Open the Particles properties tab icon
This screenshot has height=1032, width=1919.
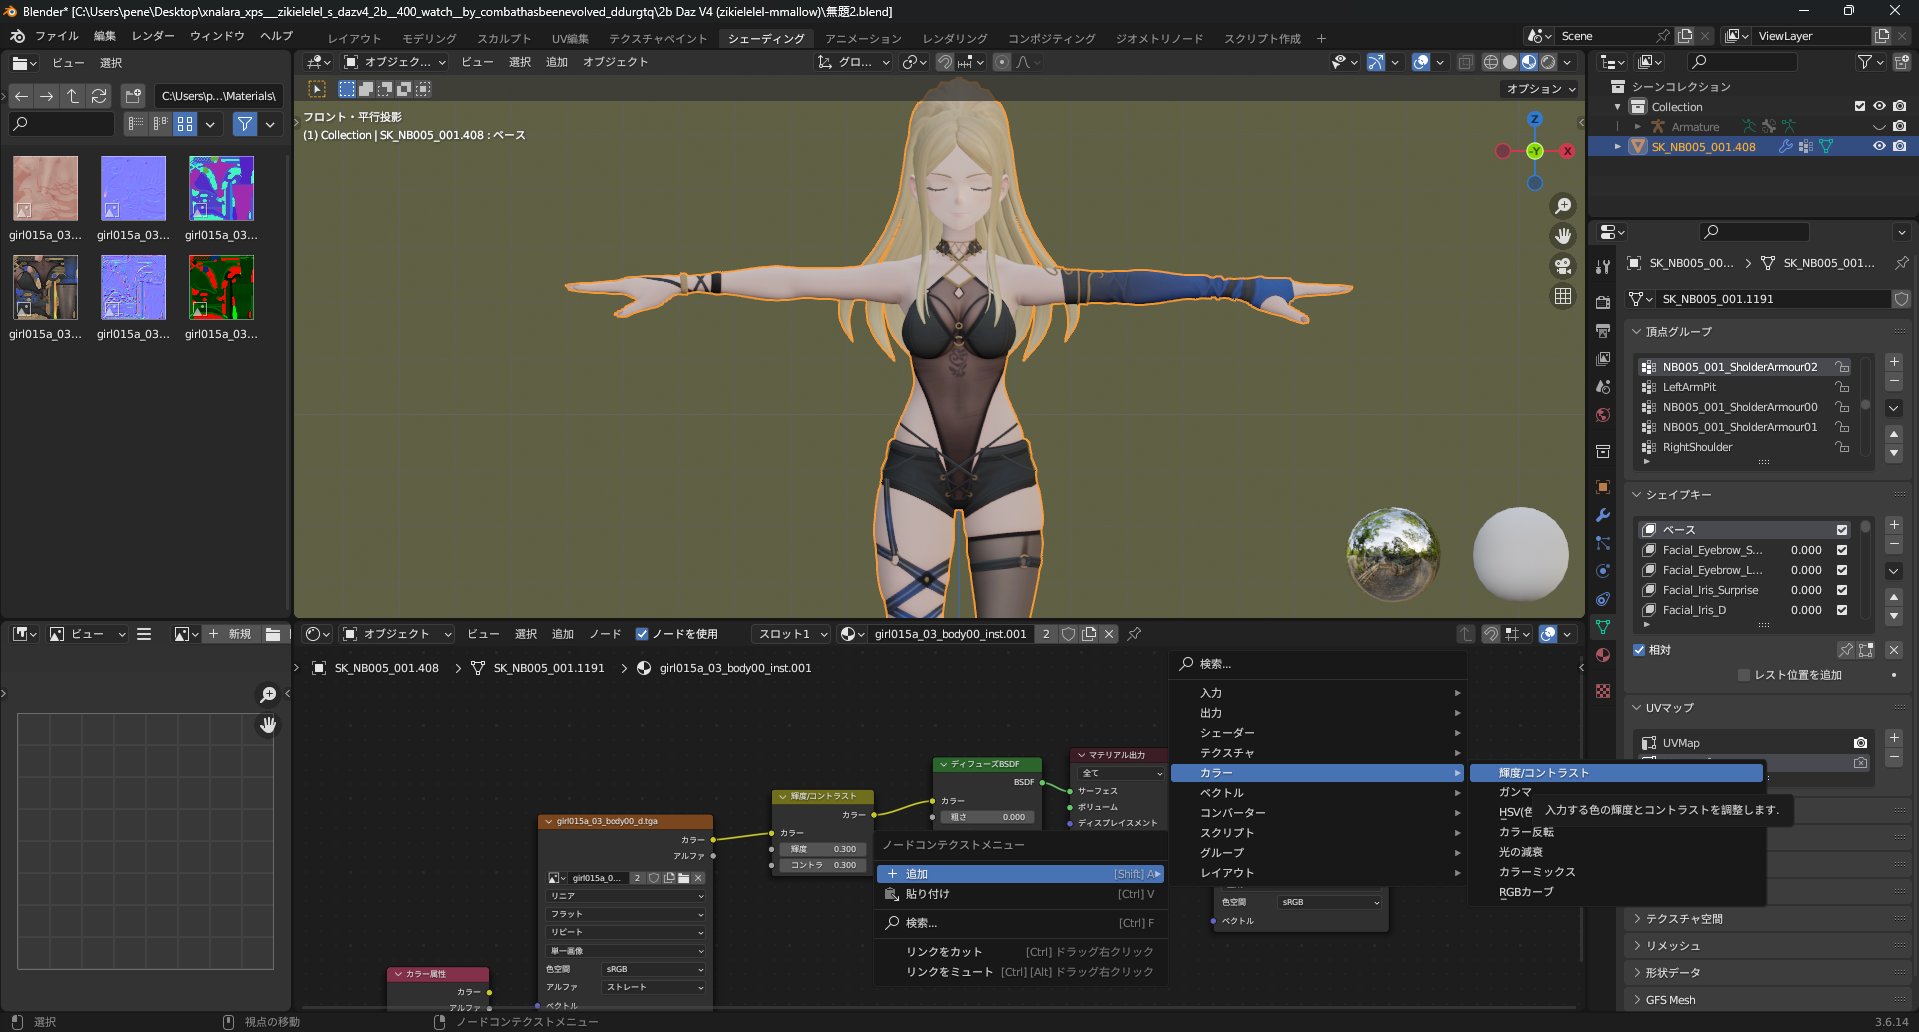click(1603, 543)
